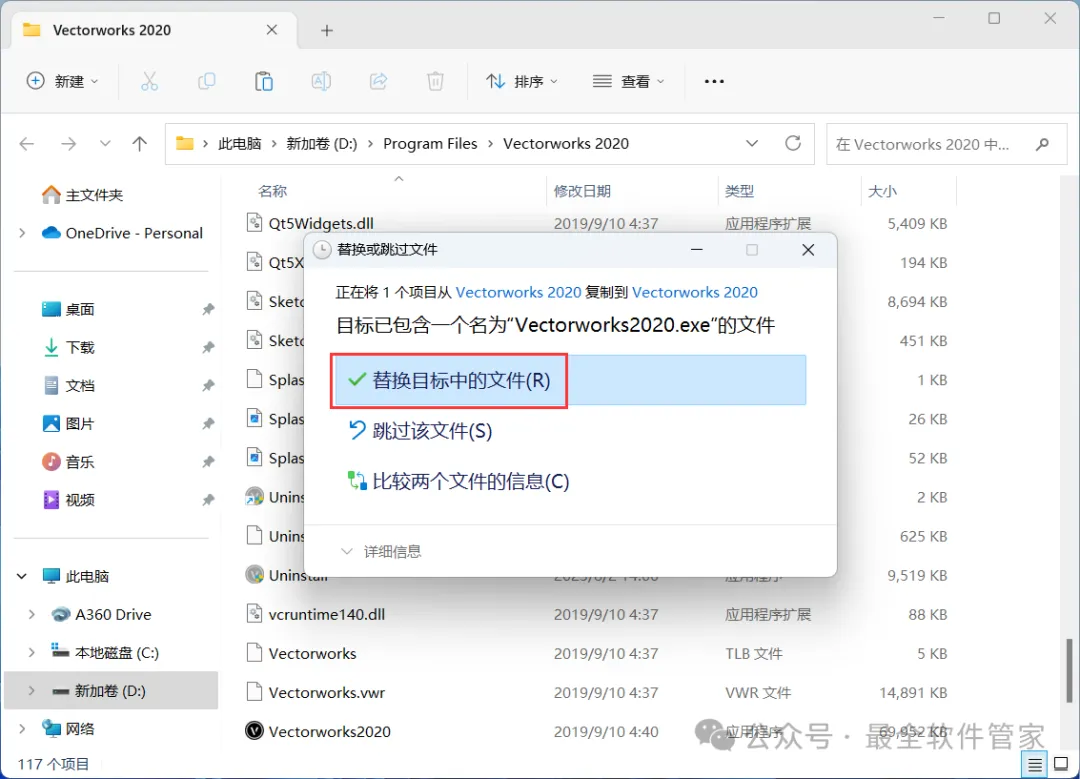Close the 替换或跳过文件 dialog
Screen dimensions: 1080x779
(808, 250)
